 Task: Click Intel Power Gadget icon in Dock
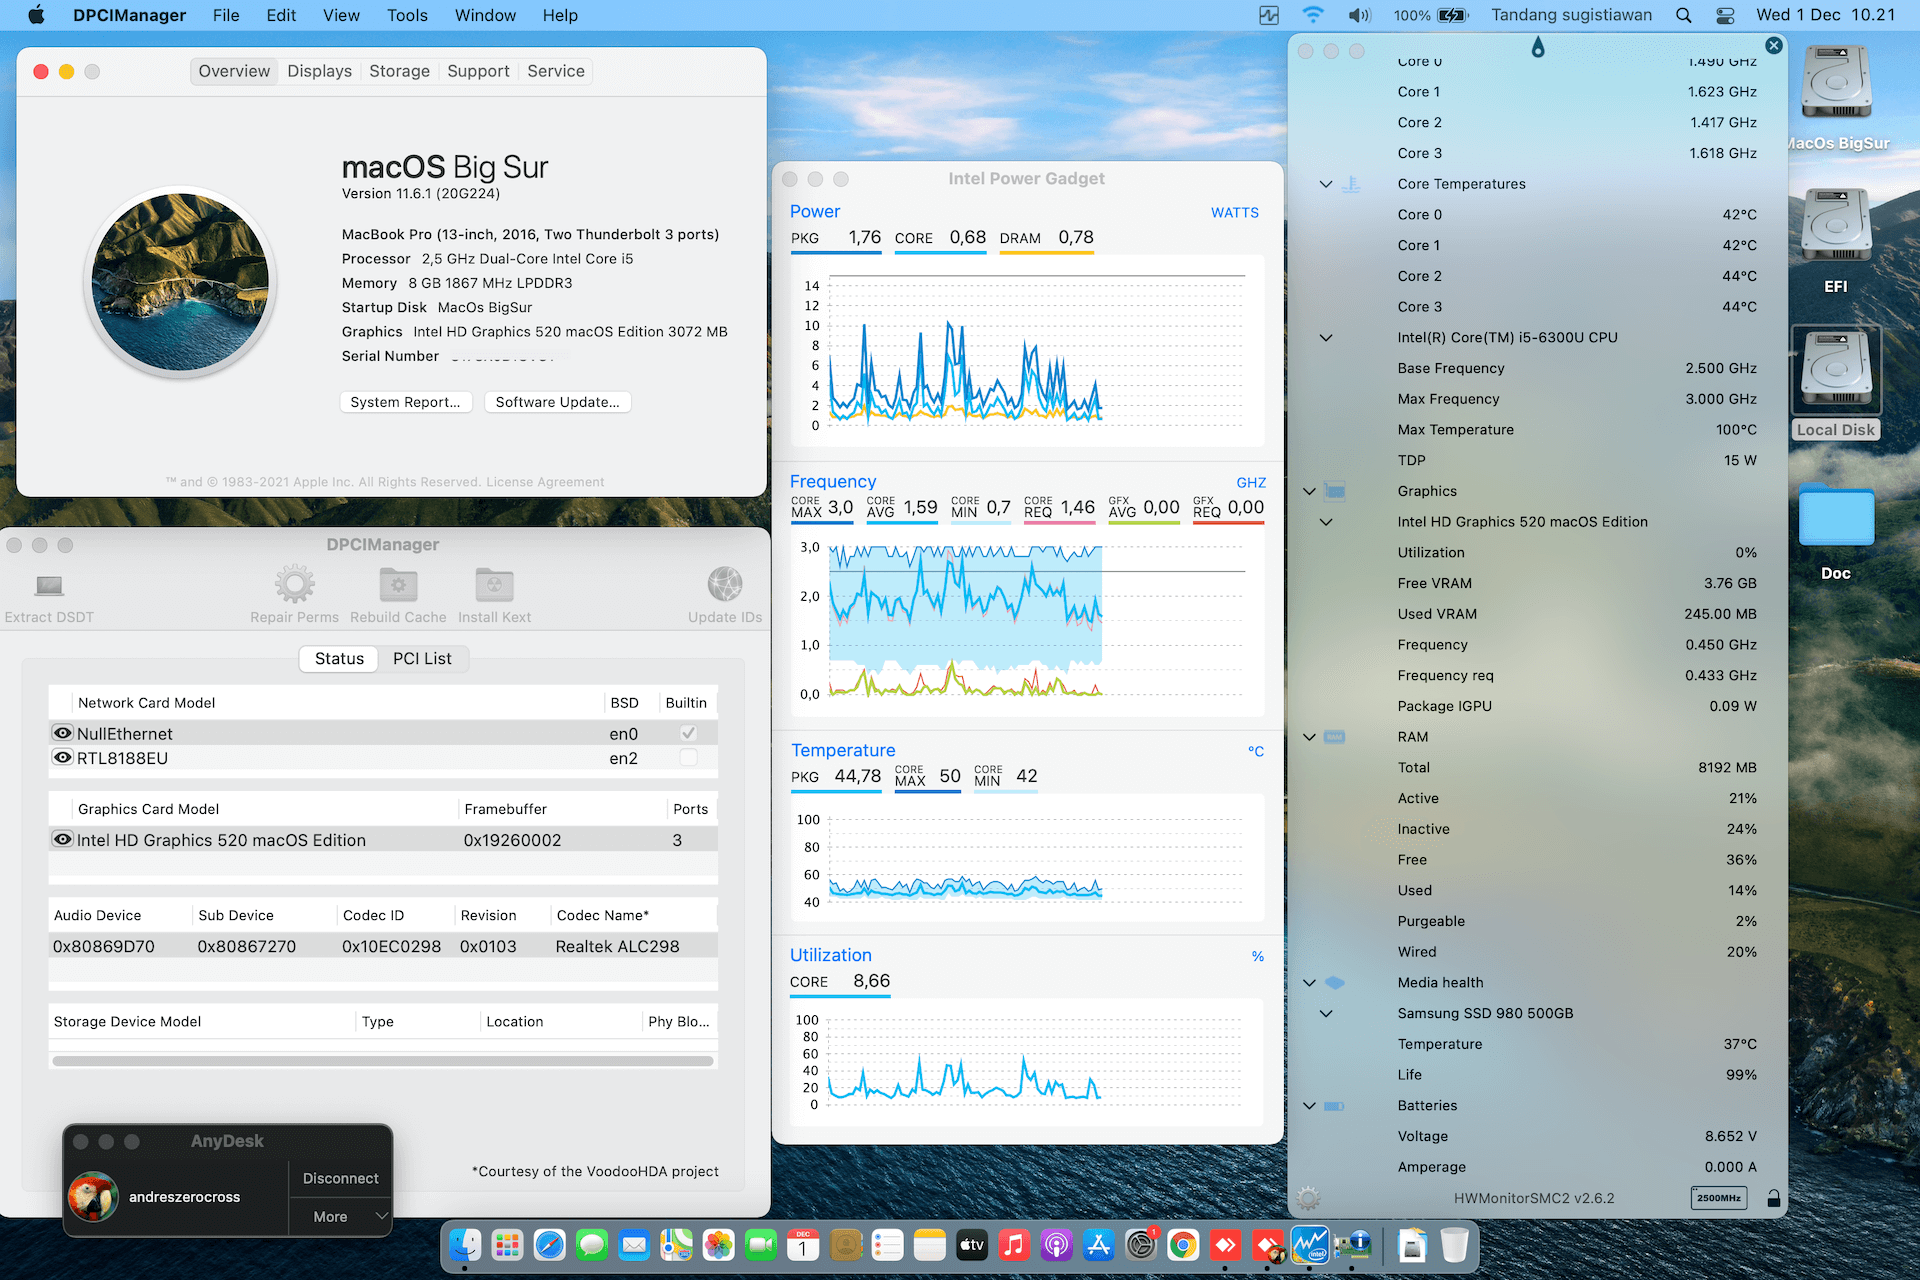pyautogui.click(x=1310, y=1245)
